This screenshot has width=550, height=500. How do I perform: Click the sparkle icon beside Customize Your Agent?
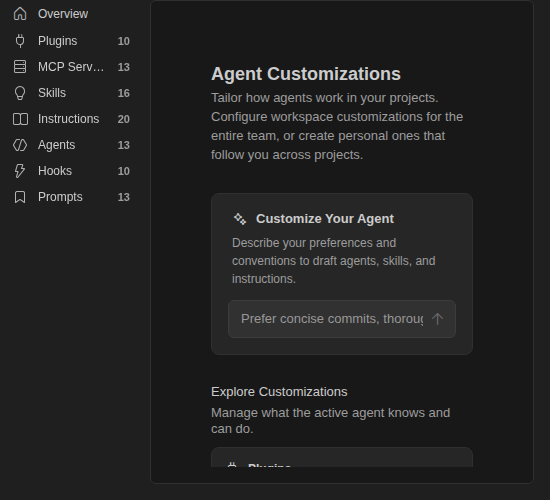pyautogui.click(x=240, y=219)
